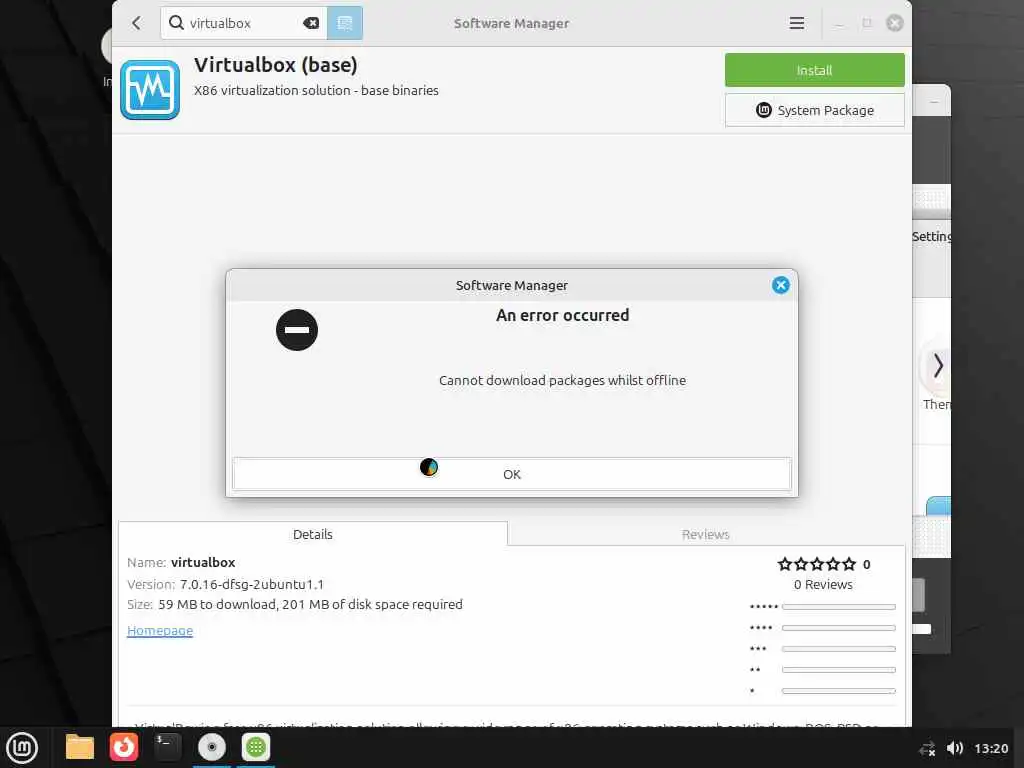
Task: Click into the virtualbox search field
Action: click(x=243, y=23)
